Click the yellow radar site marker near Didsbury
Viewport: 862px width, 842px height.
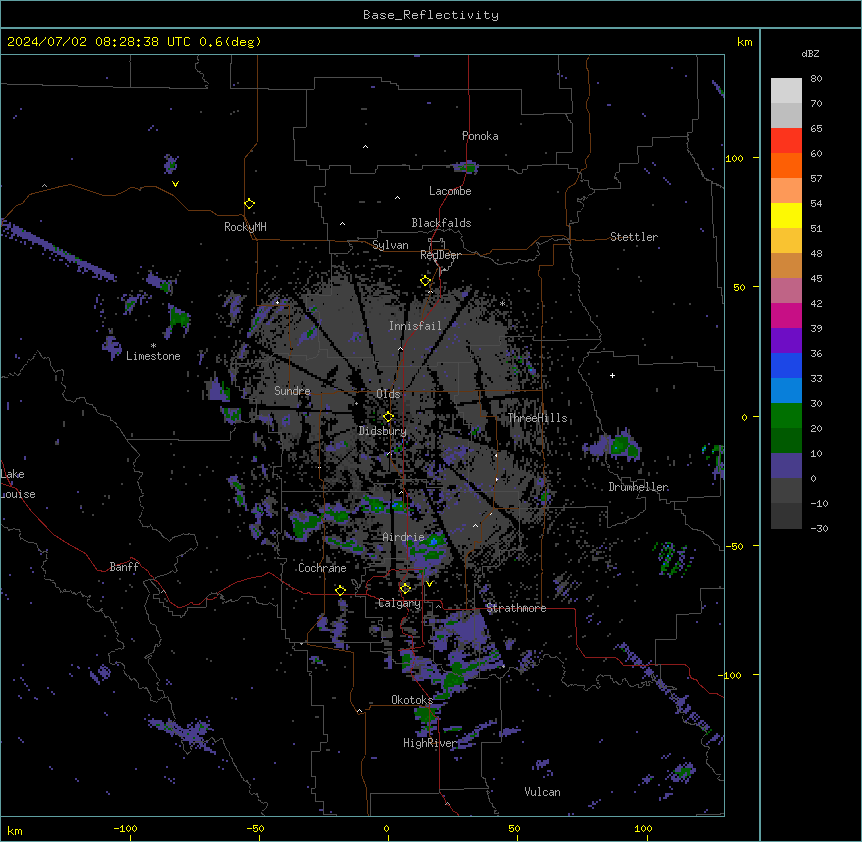tap(388, 417)
